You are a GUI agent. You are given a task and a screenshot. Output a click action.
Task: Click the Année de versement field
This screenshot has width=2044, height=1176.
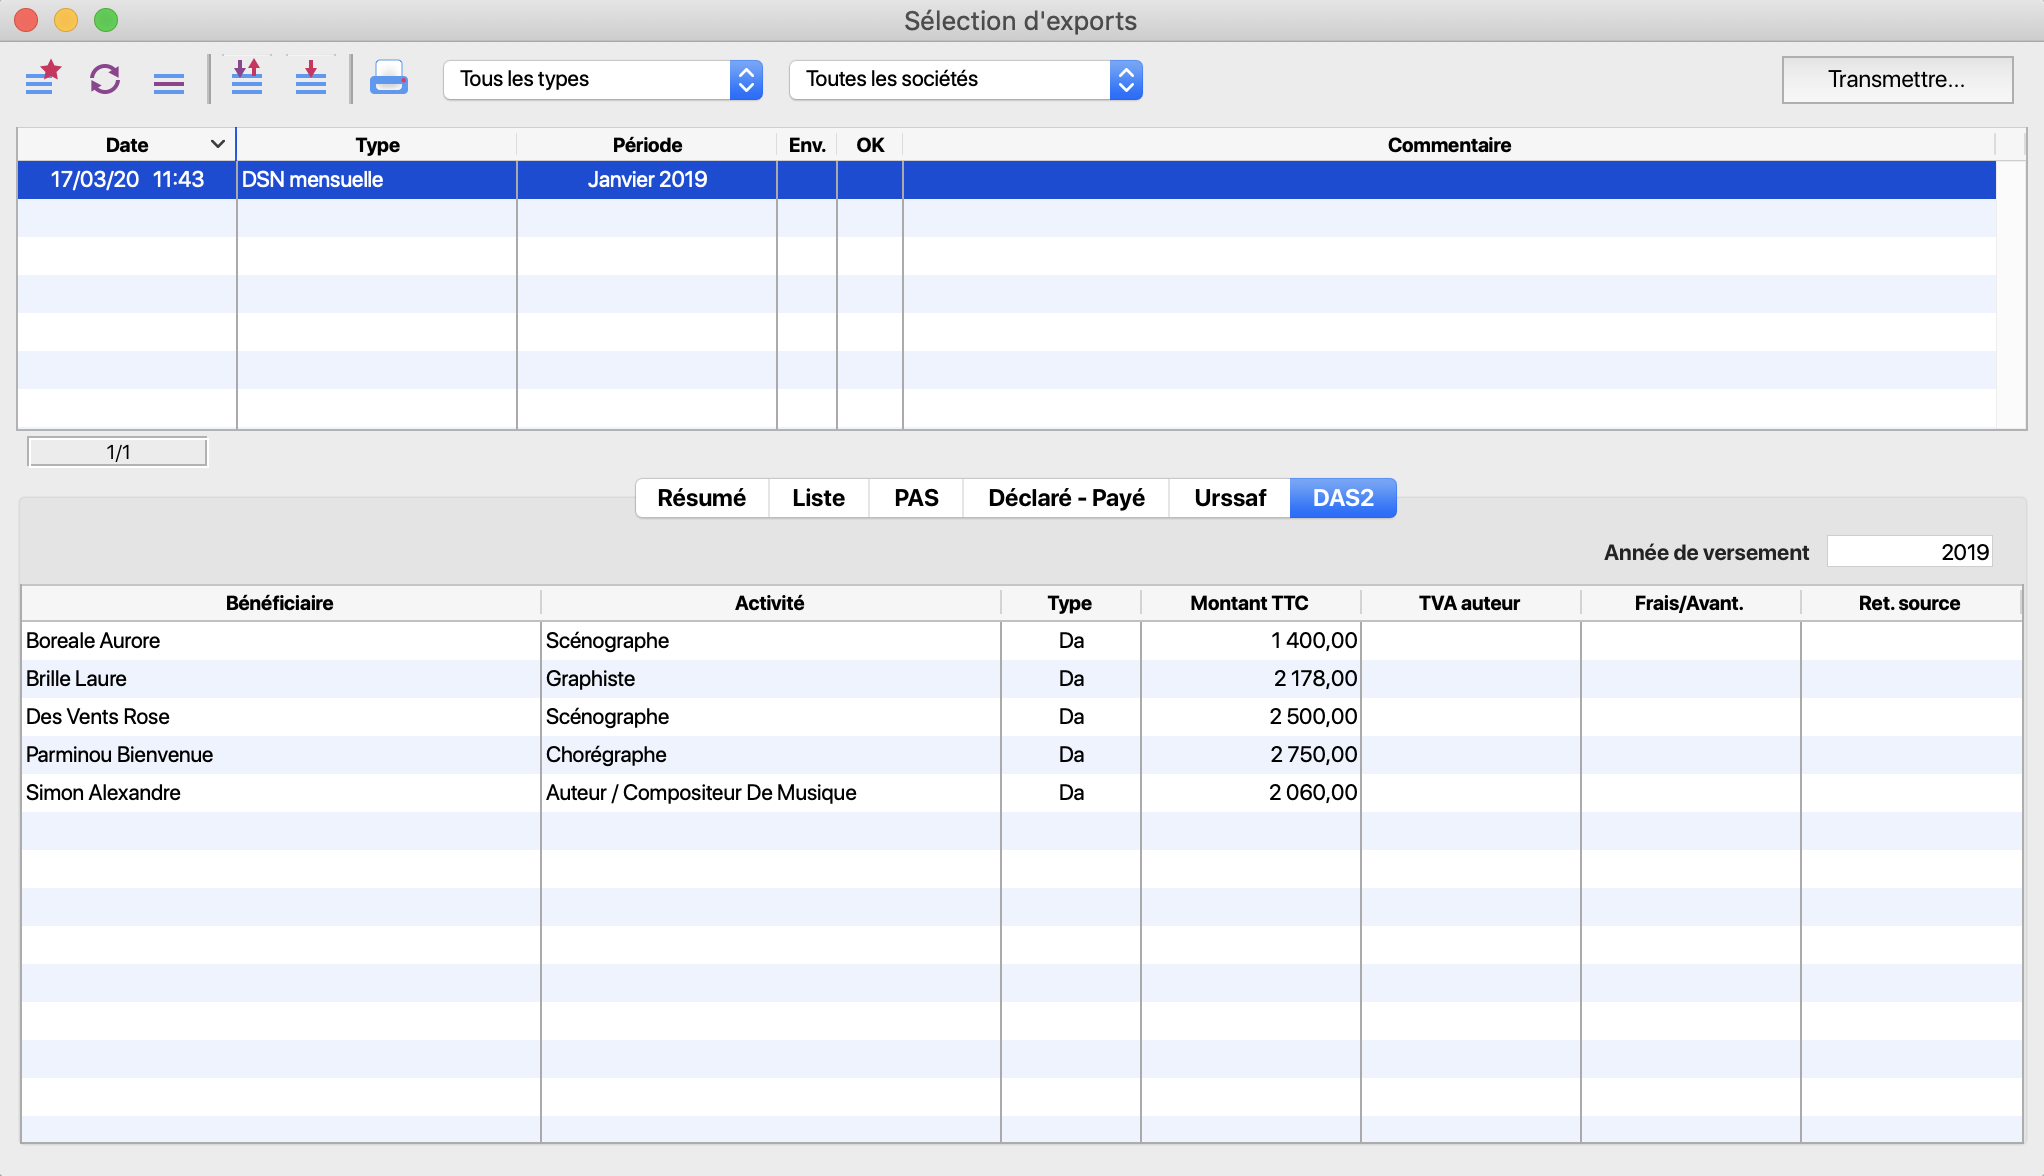(1910, 552)
